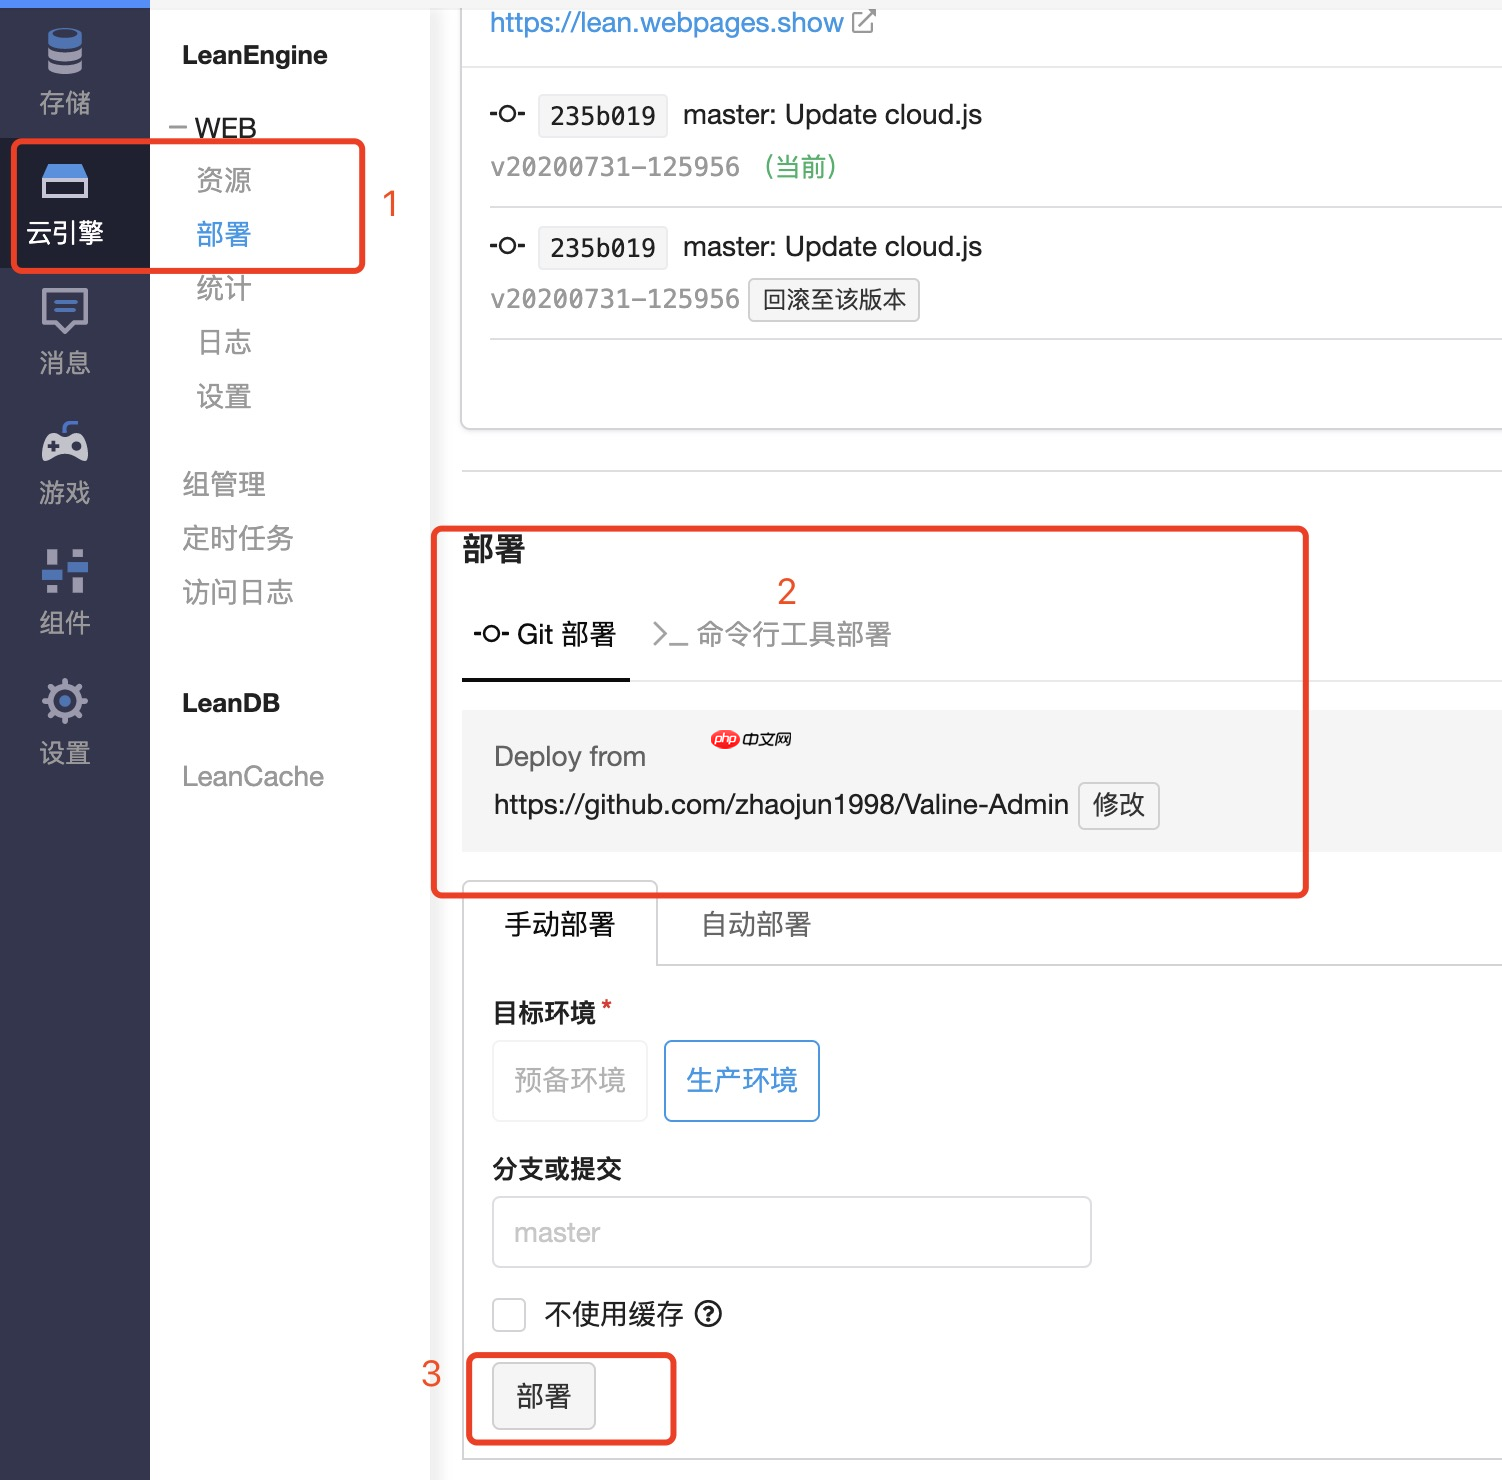Click external link icon beside lean.webpages.show

(863, 22)
